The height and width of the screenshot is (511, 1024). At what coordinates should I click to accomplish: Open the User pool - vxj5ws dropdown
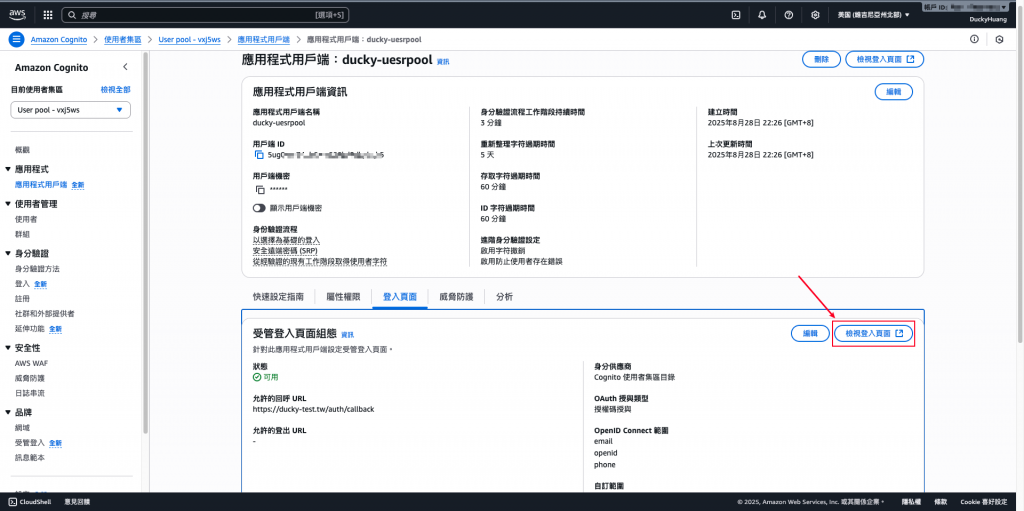pyautogui.click(x=71, y=110)
